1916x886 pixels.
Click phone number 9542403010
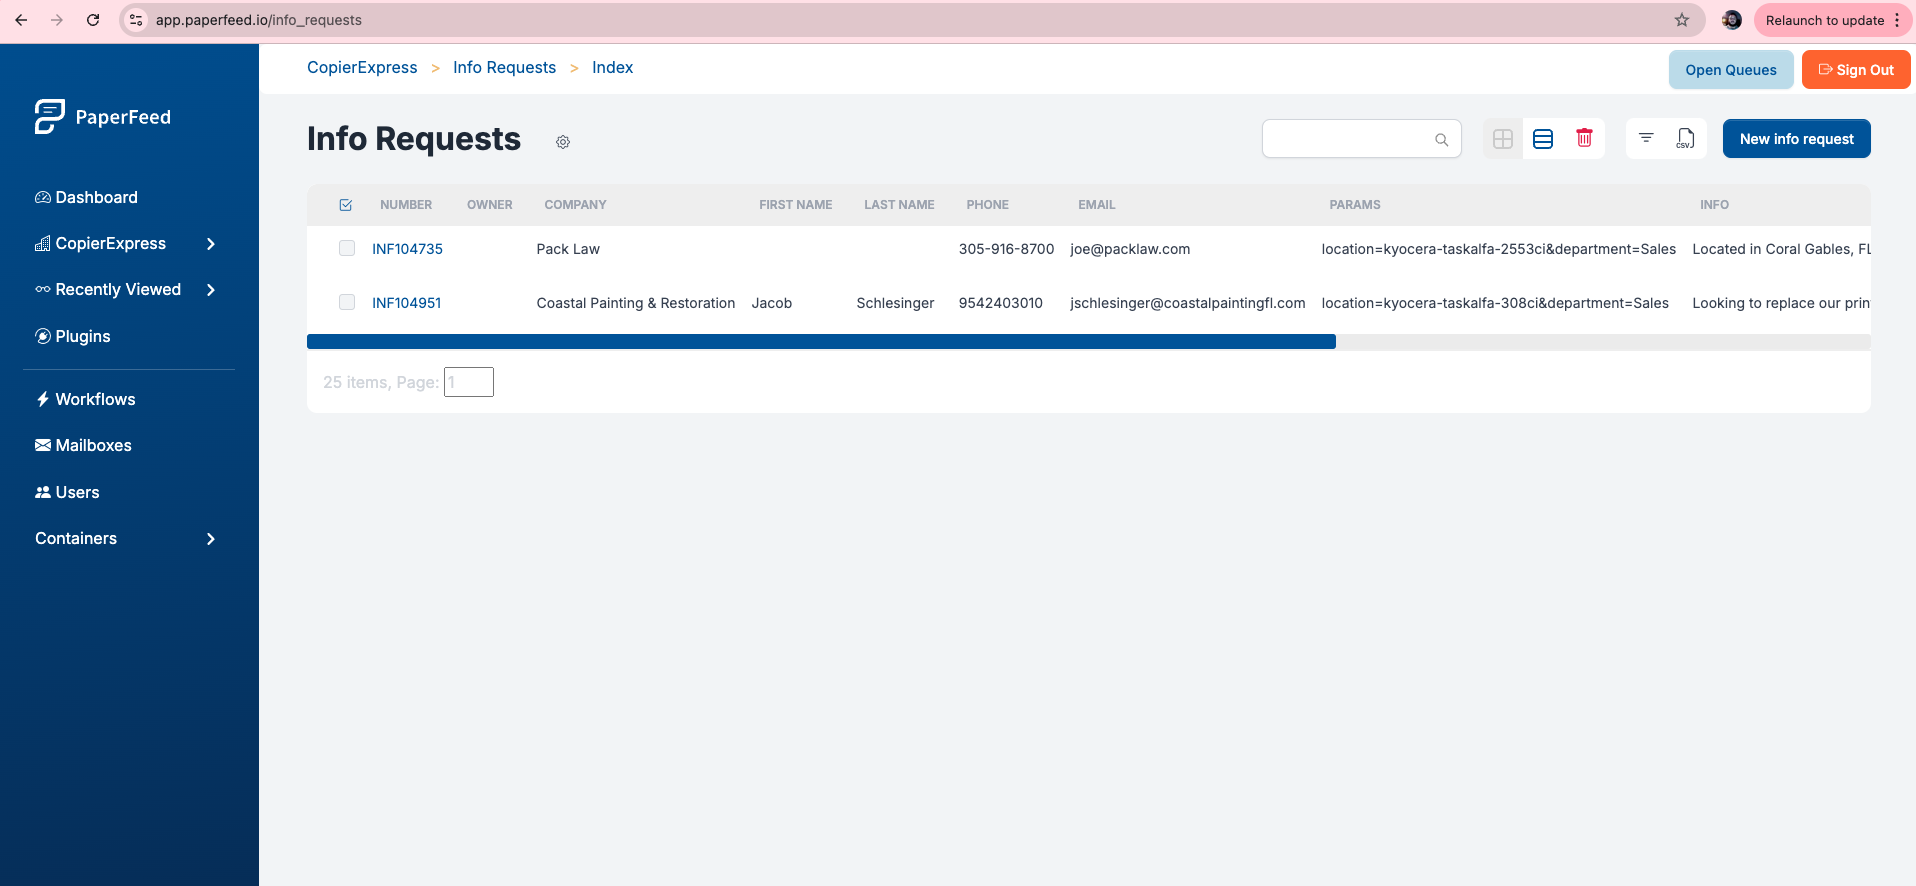(1000, 303)
